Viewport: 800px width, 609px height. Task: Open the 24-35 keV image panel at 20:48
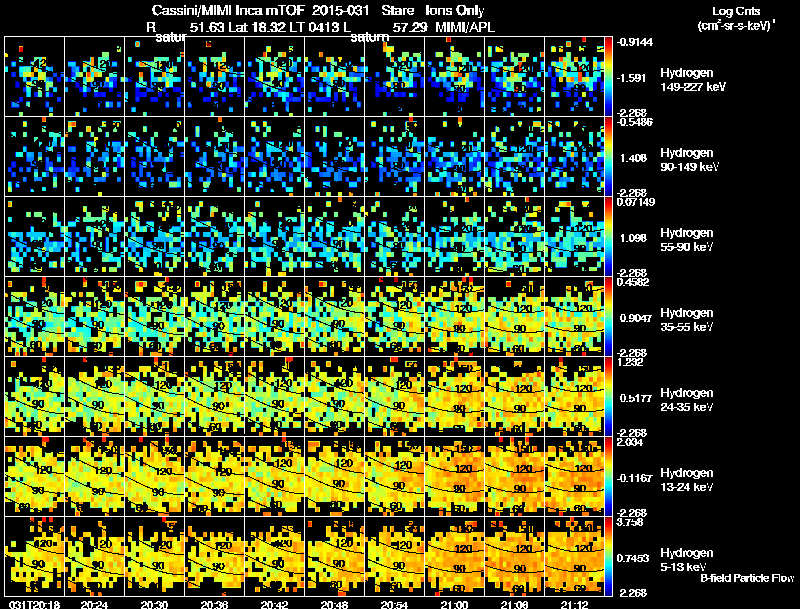335,397
